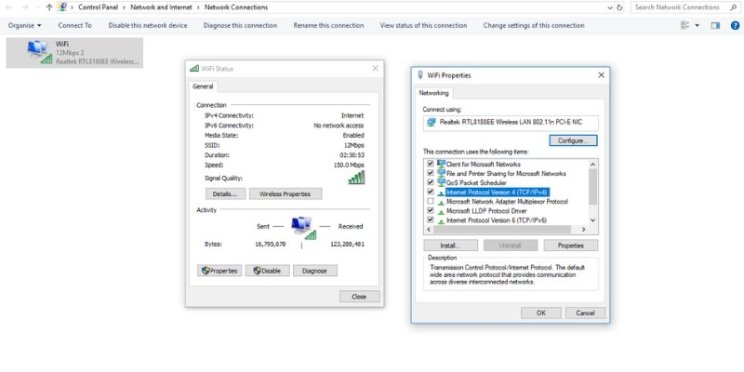744x372 pixels.
Task: Click Network and Internet breadcrumb
Action: click(x=161, y=7)
